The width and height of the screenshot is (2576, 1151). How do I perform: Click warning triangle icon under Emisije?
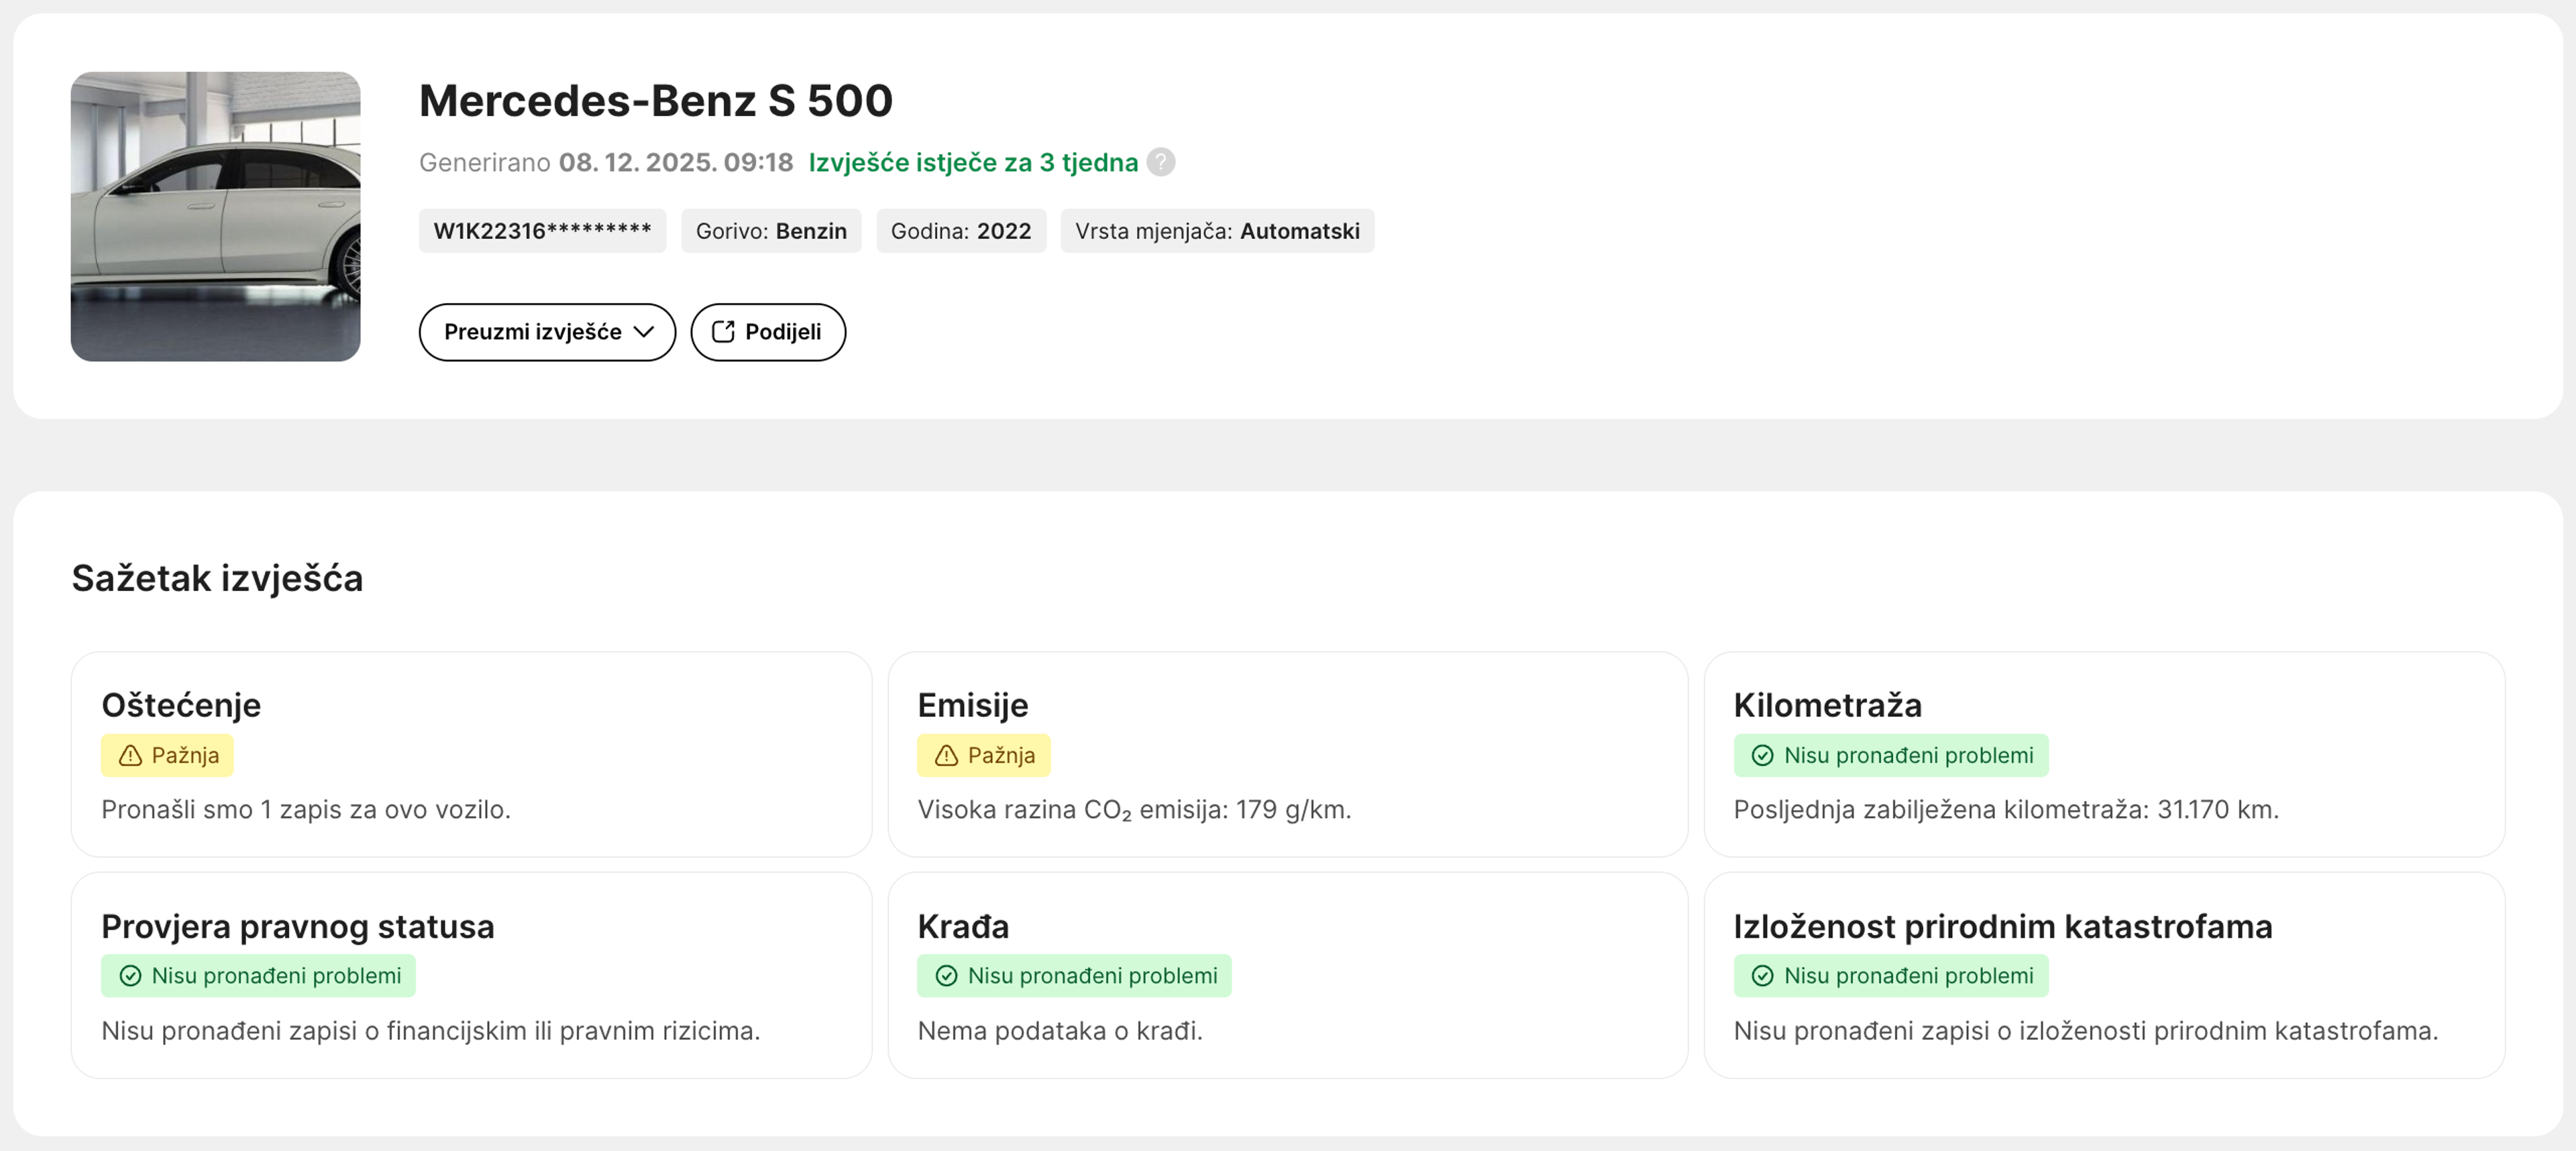[946, 756]
